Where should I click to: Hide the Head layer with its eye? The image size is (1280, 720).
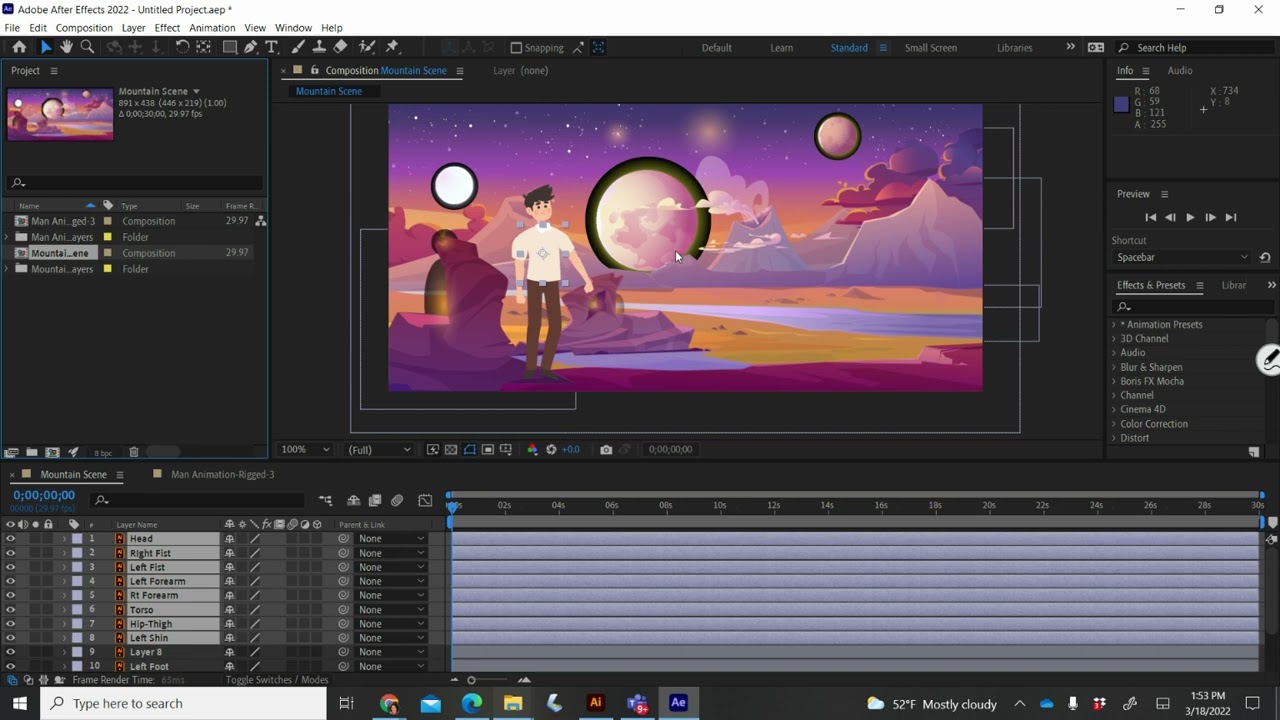(10, 539)
